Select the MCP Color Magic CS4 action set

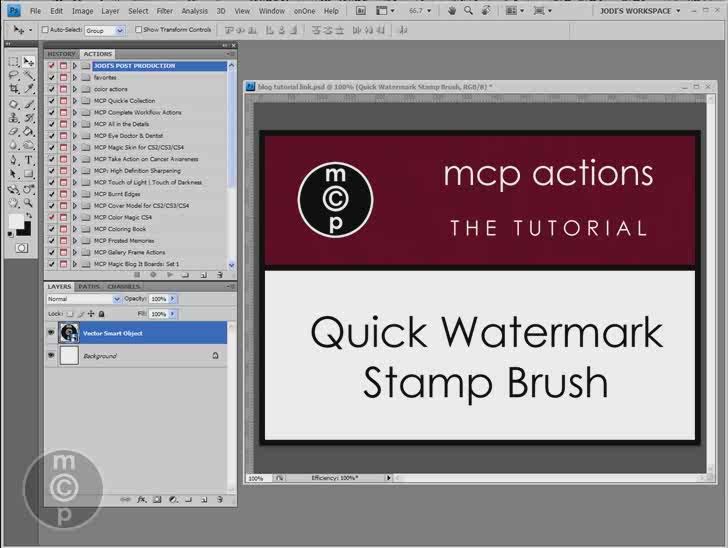[123, 217]
